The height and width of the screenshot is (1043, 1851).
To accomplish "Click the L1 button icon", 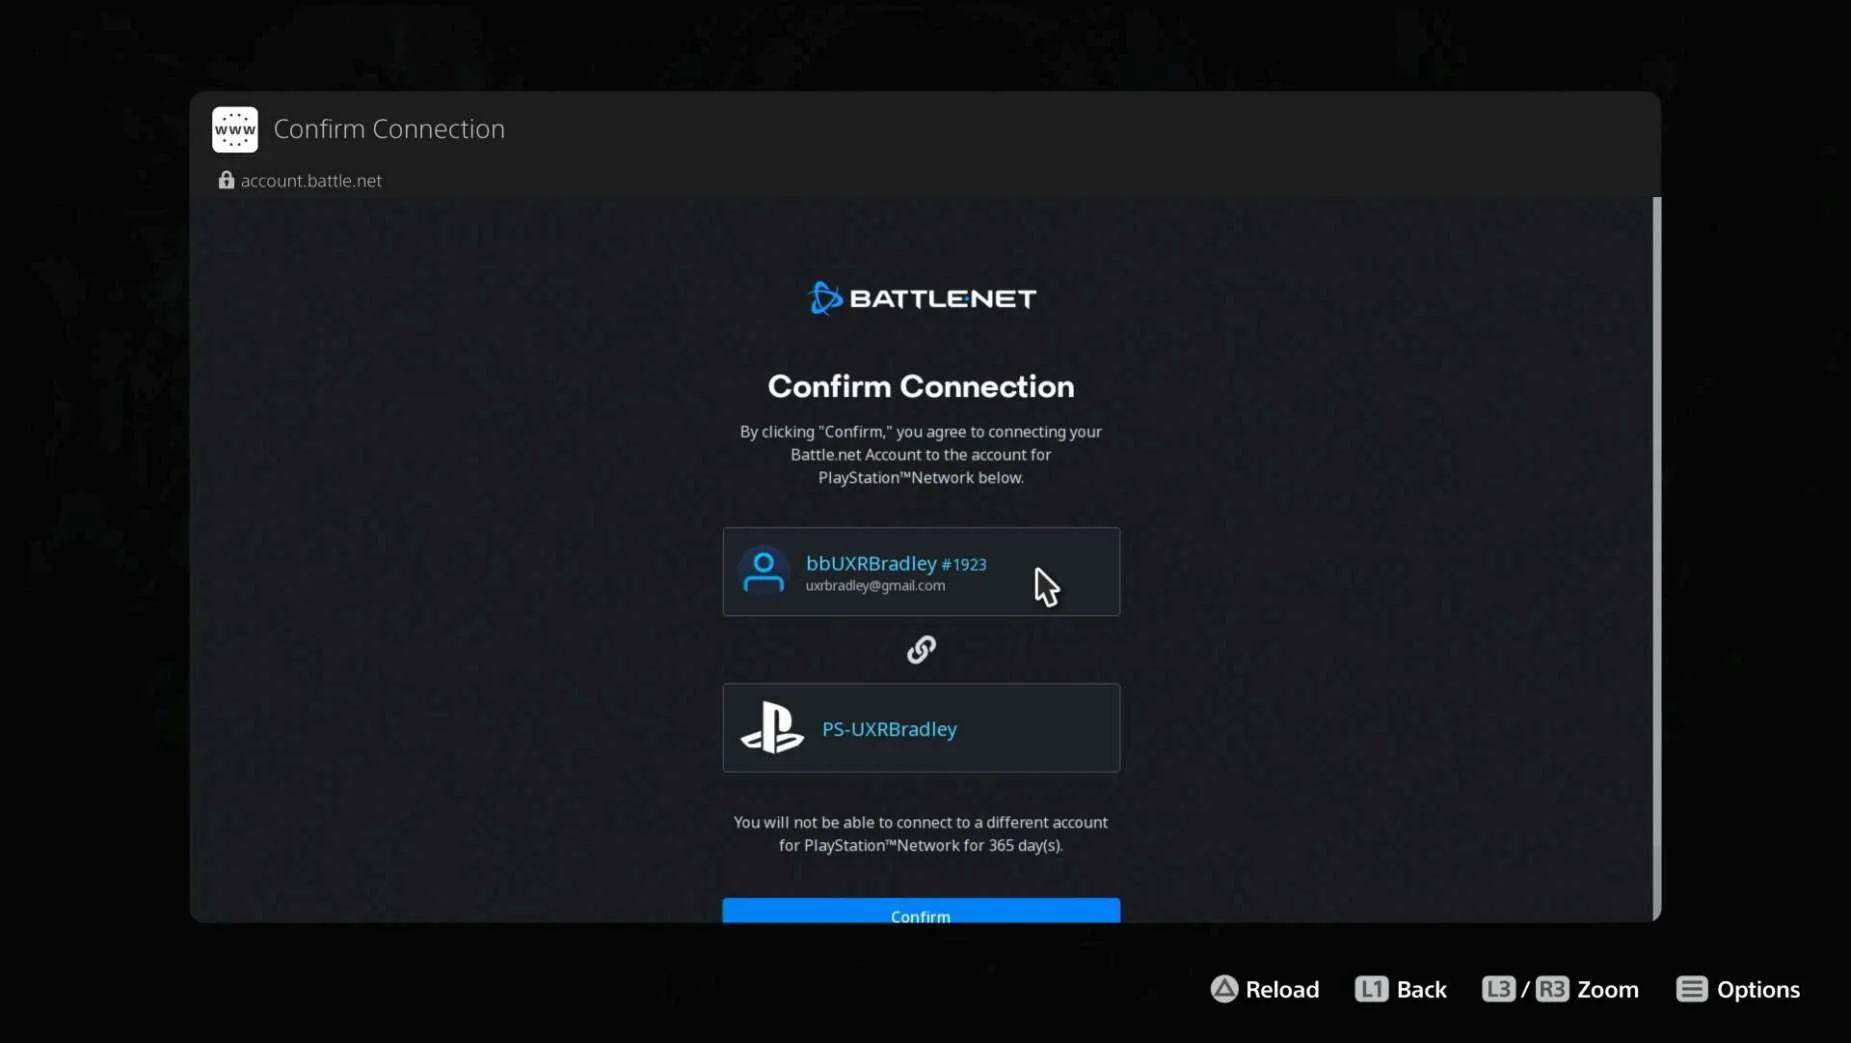I will point(1371,989).
